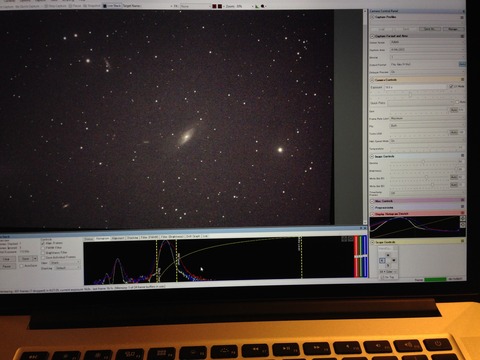The image size is (480, 360).
Task: Open the High Speed Mode dropdown
Action: (x=427, y=141)
